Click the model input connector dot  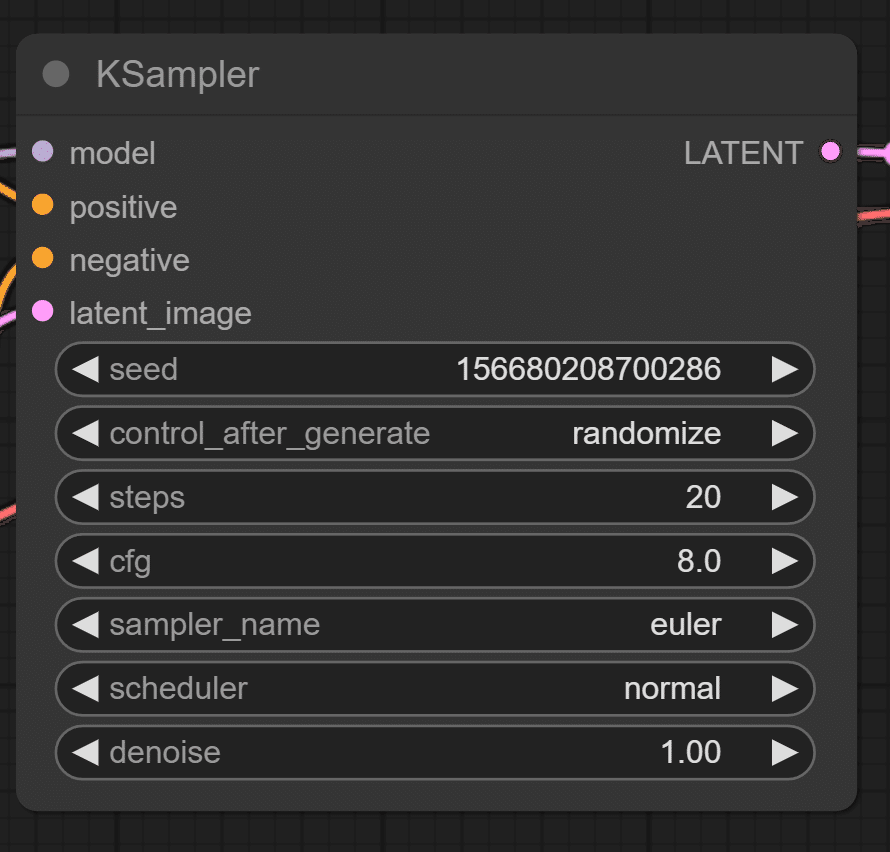43,152
